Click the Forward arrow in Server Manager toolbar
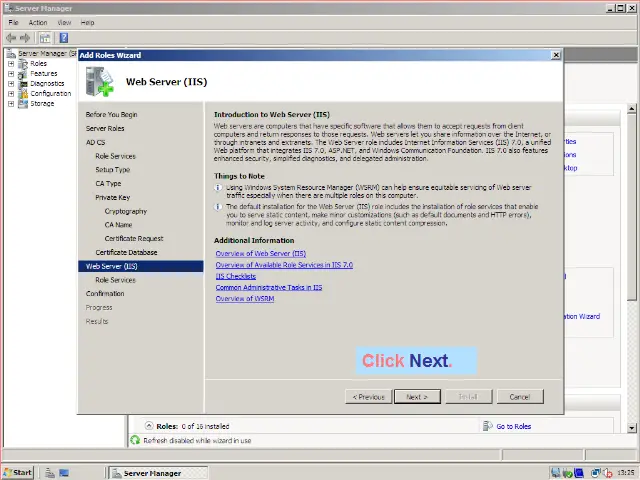Screen dimensions: 640x480 pos(25,38)
